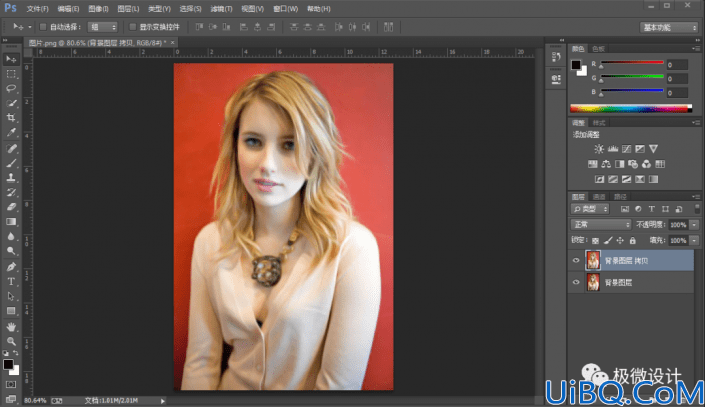
Task: Switch to the 色板 tab
Action: pyautogui.click(x=598, y=49)
